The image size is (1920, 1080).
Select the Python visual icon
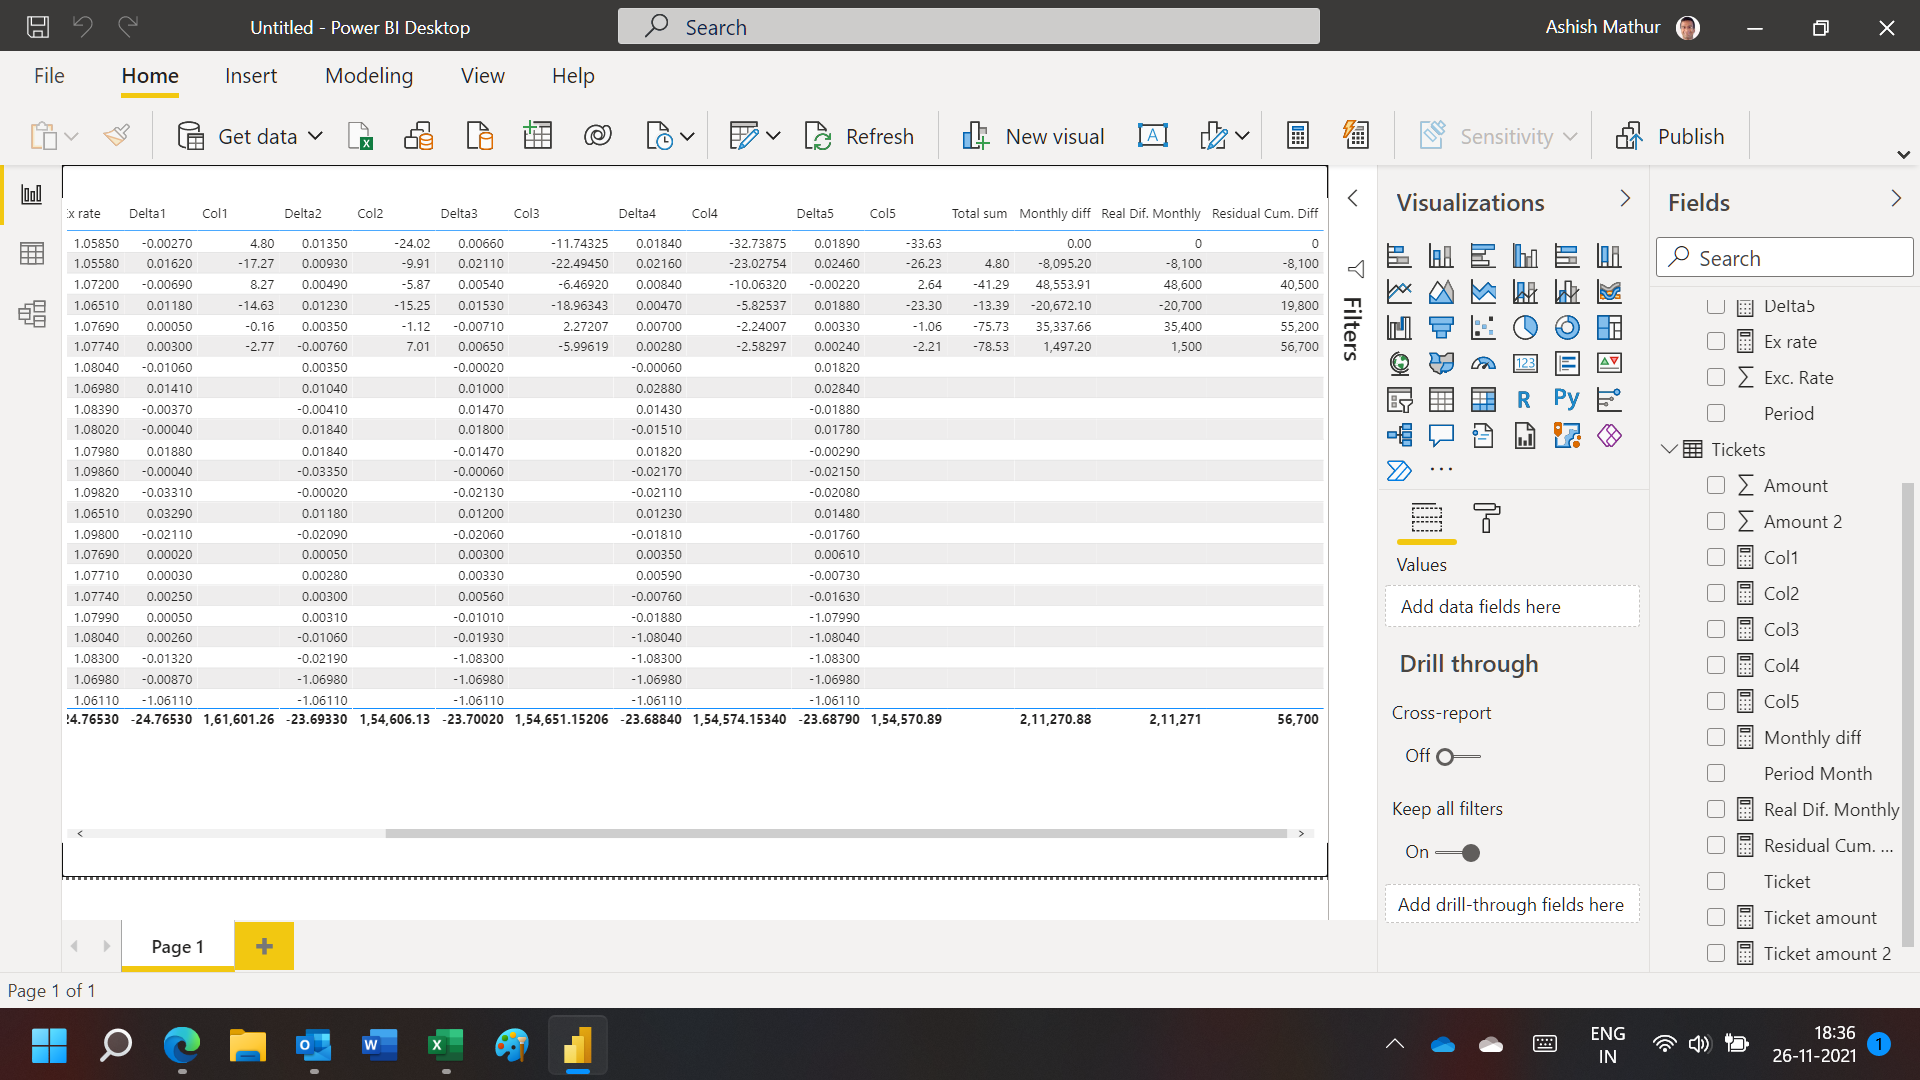tap(1567, 400)
